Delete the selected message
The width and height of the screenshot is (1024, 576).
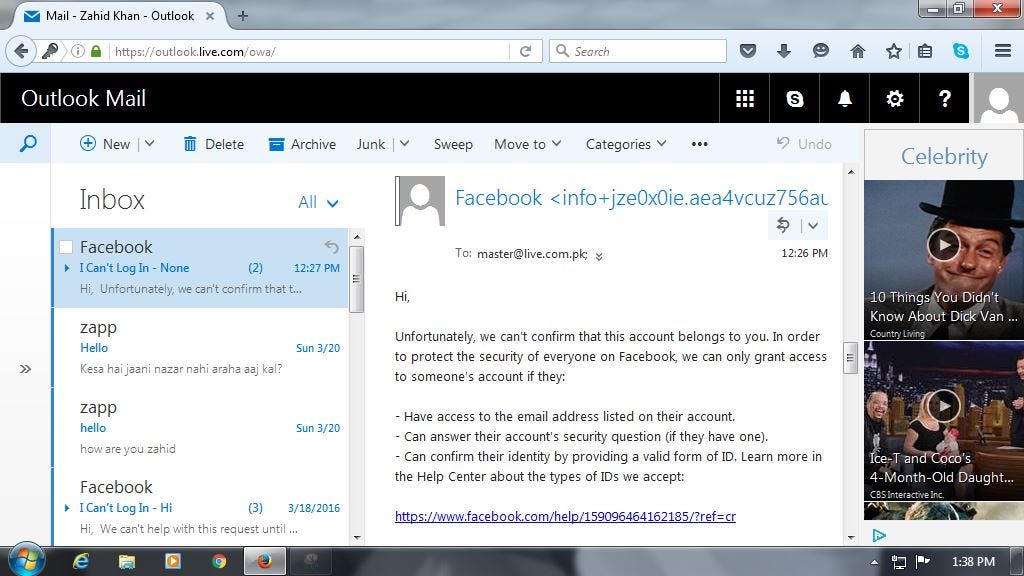point(214,144)
